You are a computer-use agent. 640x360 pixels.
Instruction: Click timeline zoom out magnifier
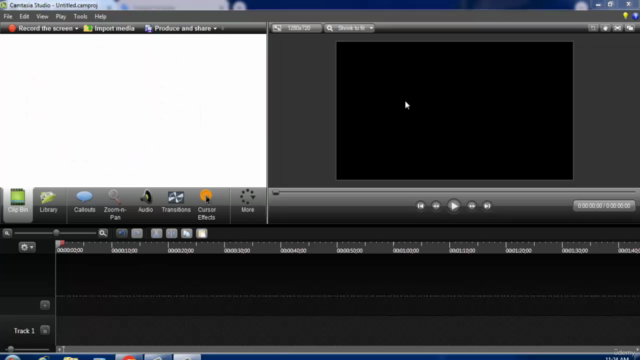pyautogui.click(x=7, y=233)
